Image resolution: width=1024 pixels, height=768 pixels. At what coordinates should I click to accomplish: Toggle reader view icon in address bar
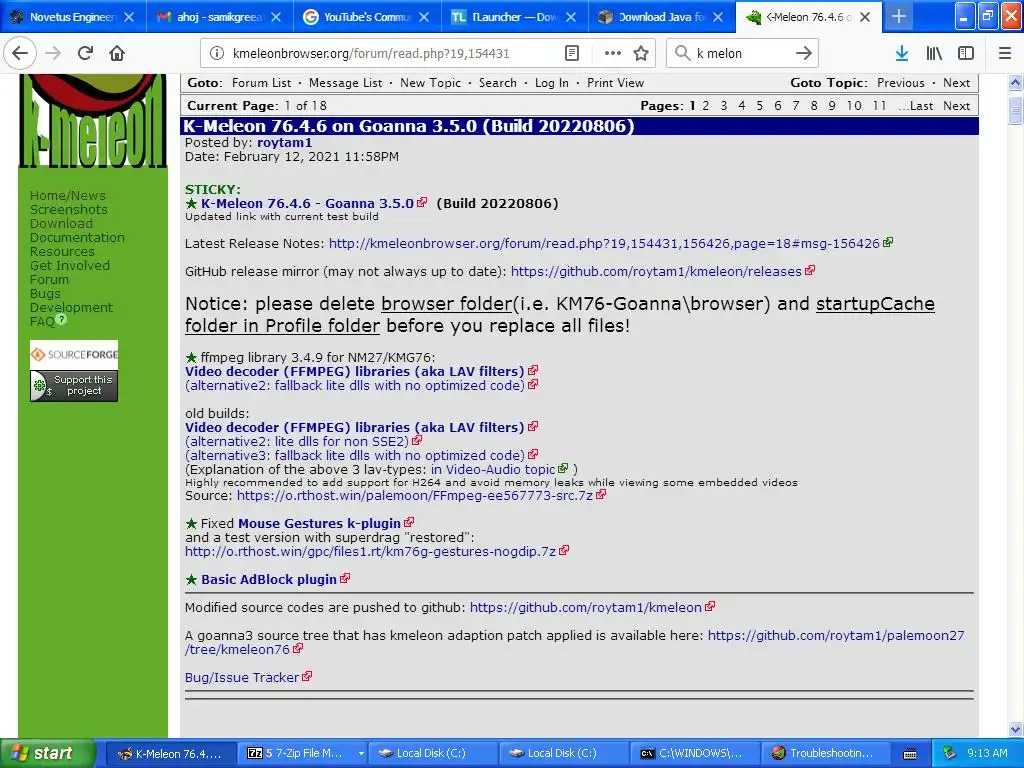(571, 53)
